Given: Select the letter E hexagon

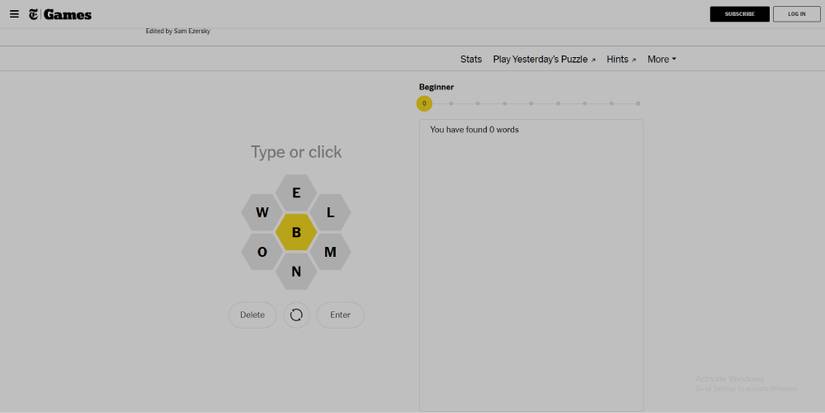Looking at the screenshot, I should [296, 193].
